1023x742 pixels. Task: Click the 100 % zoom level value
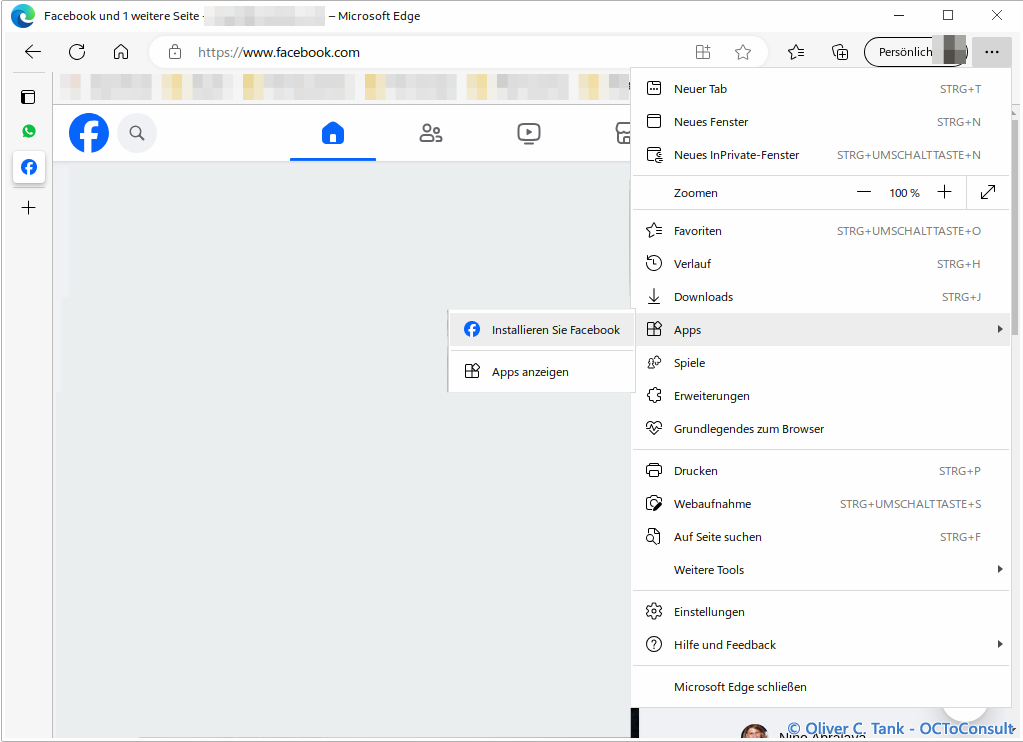click(904, 193)
